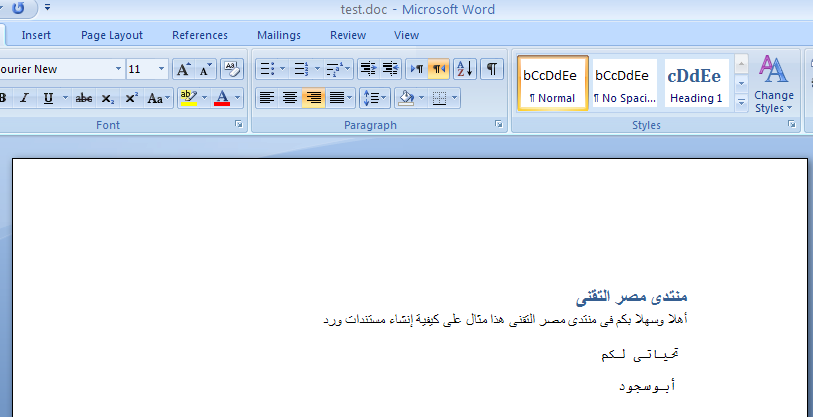Open highlight color dropdown arrow
The width and height of the screenshot is (813, 417).
coord(204,98)
